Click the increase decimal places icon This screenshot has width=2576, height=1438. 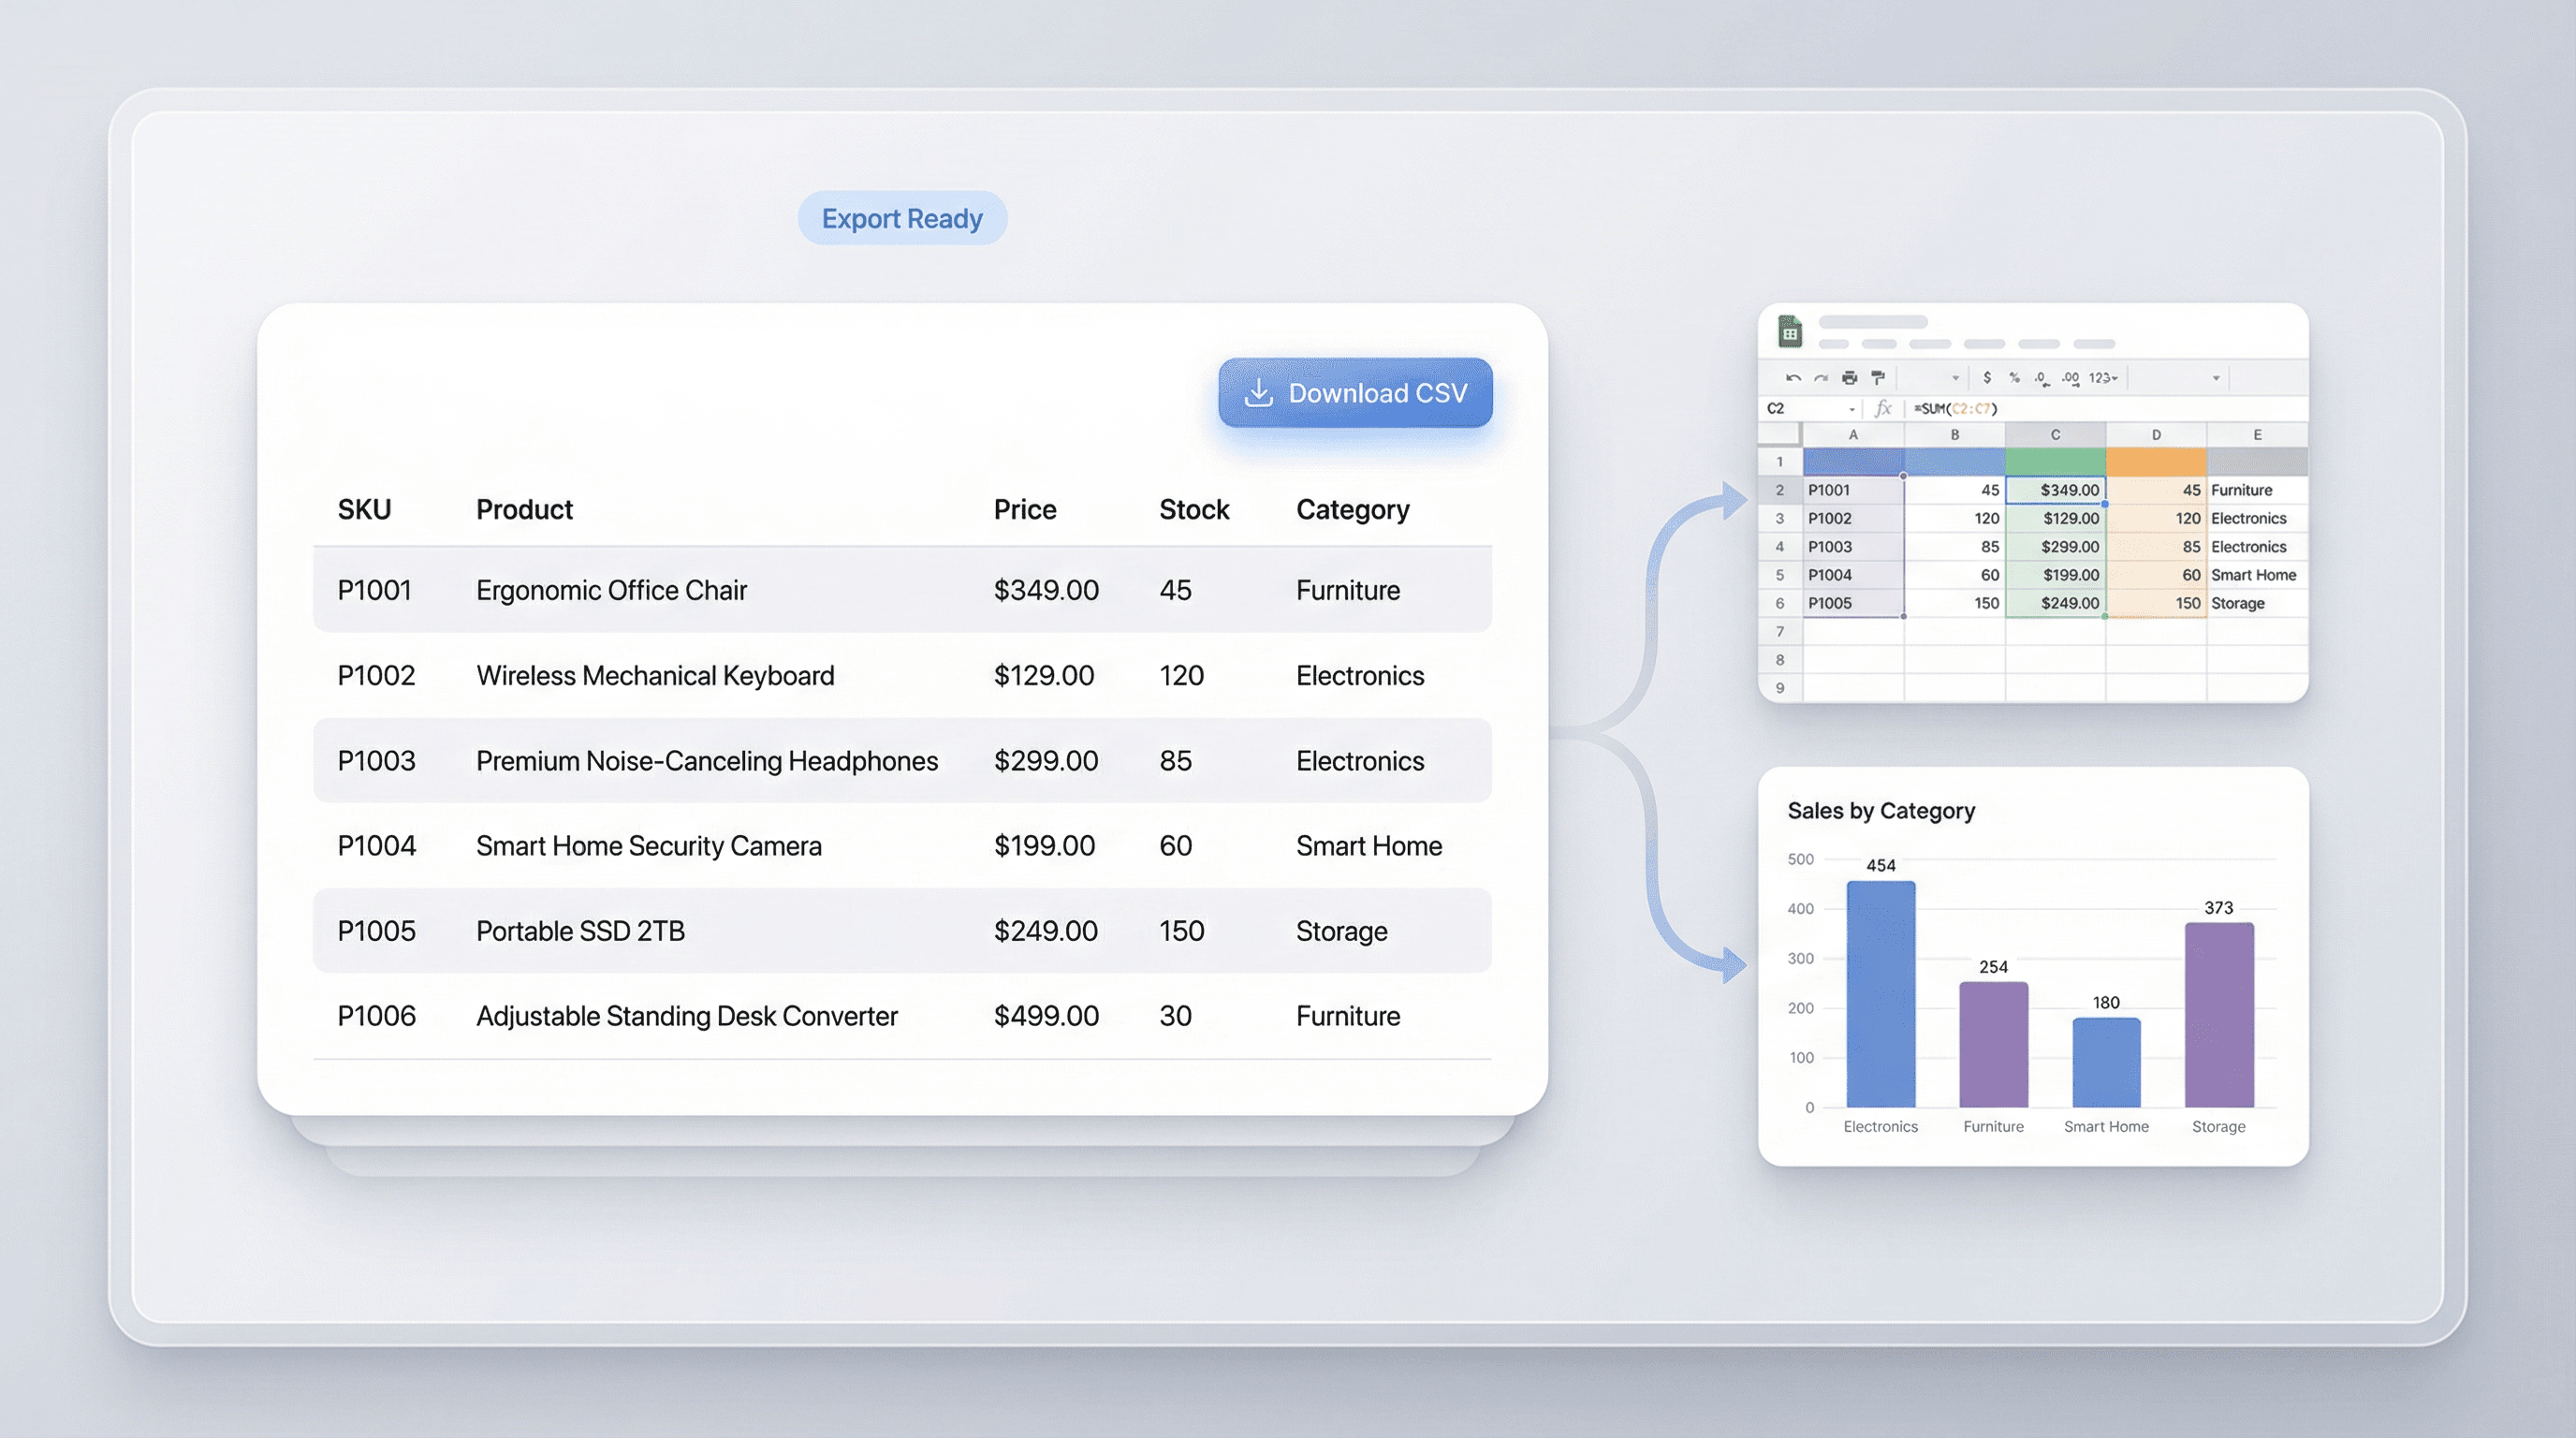[x=2070, y=378]
